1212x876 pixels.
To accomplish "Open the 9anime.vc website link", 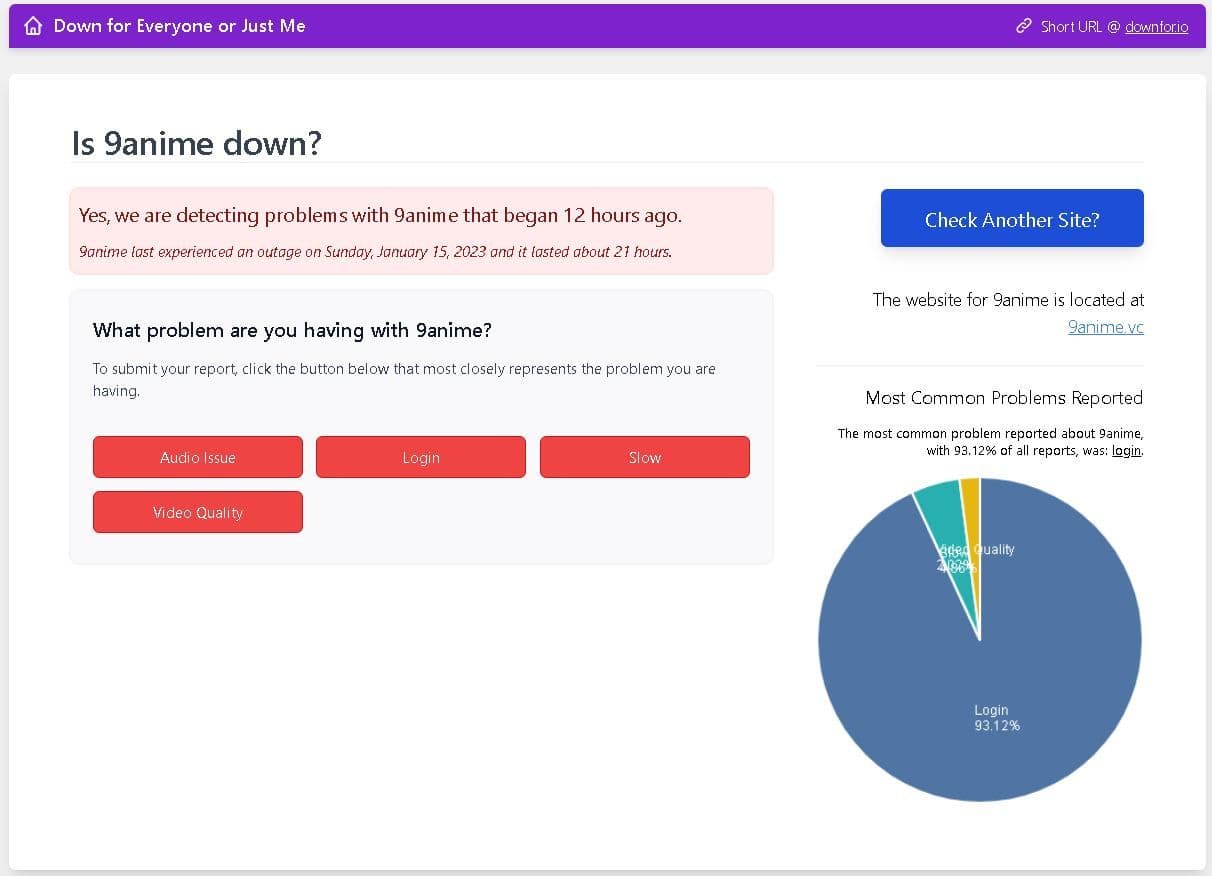I will [x=1105, y=327].
